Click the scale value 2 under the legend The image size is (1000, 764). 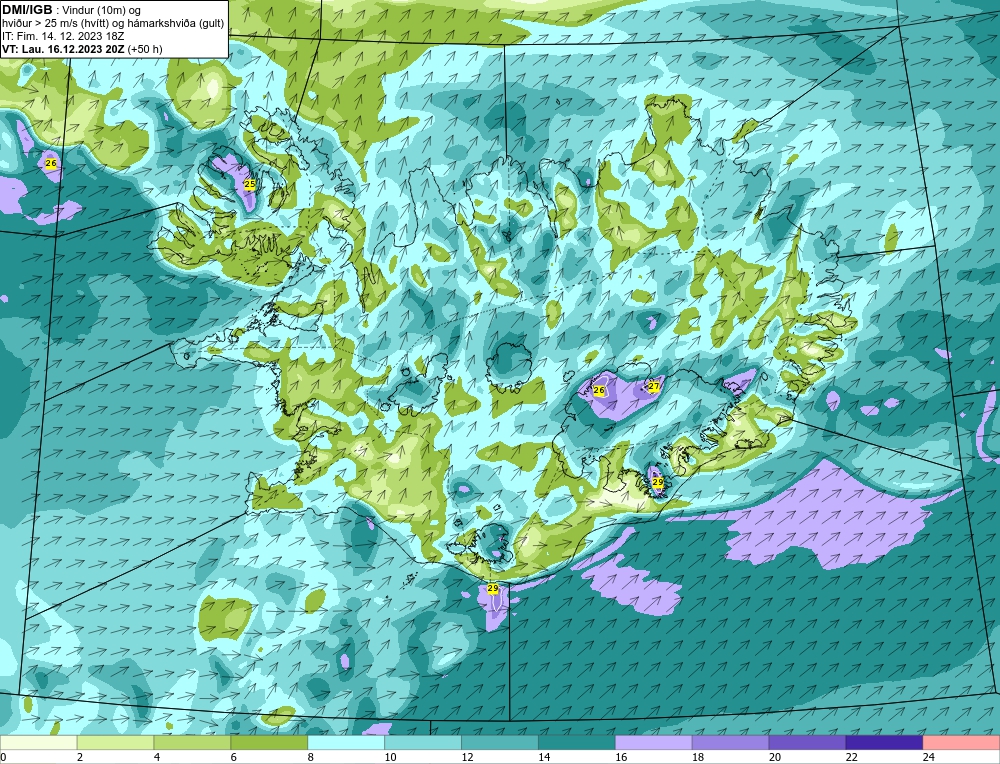click(80, 758)
